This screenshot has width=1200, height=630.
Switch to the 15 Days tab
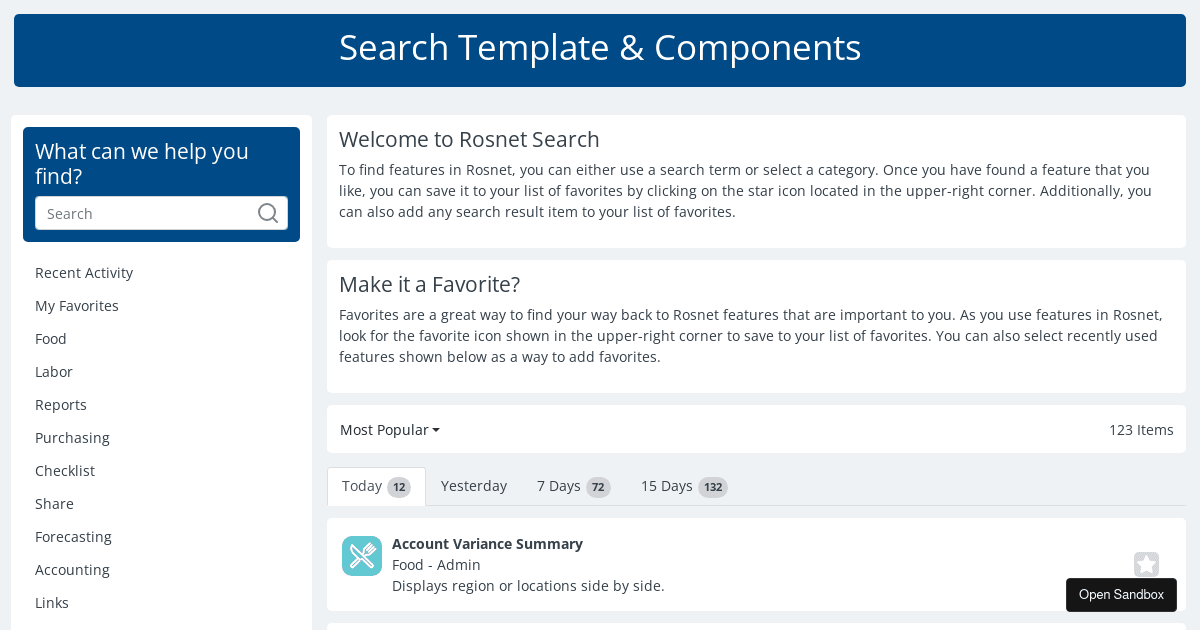pyautogui.click(x=684, y=486)
